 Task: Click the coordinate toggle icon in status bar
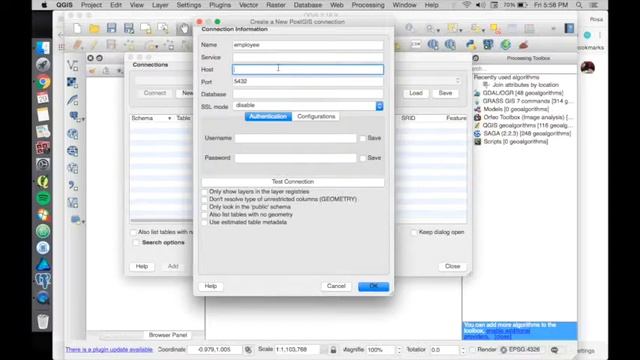[248, 350]
